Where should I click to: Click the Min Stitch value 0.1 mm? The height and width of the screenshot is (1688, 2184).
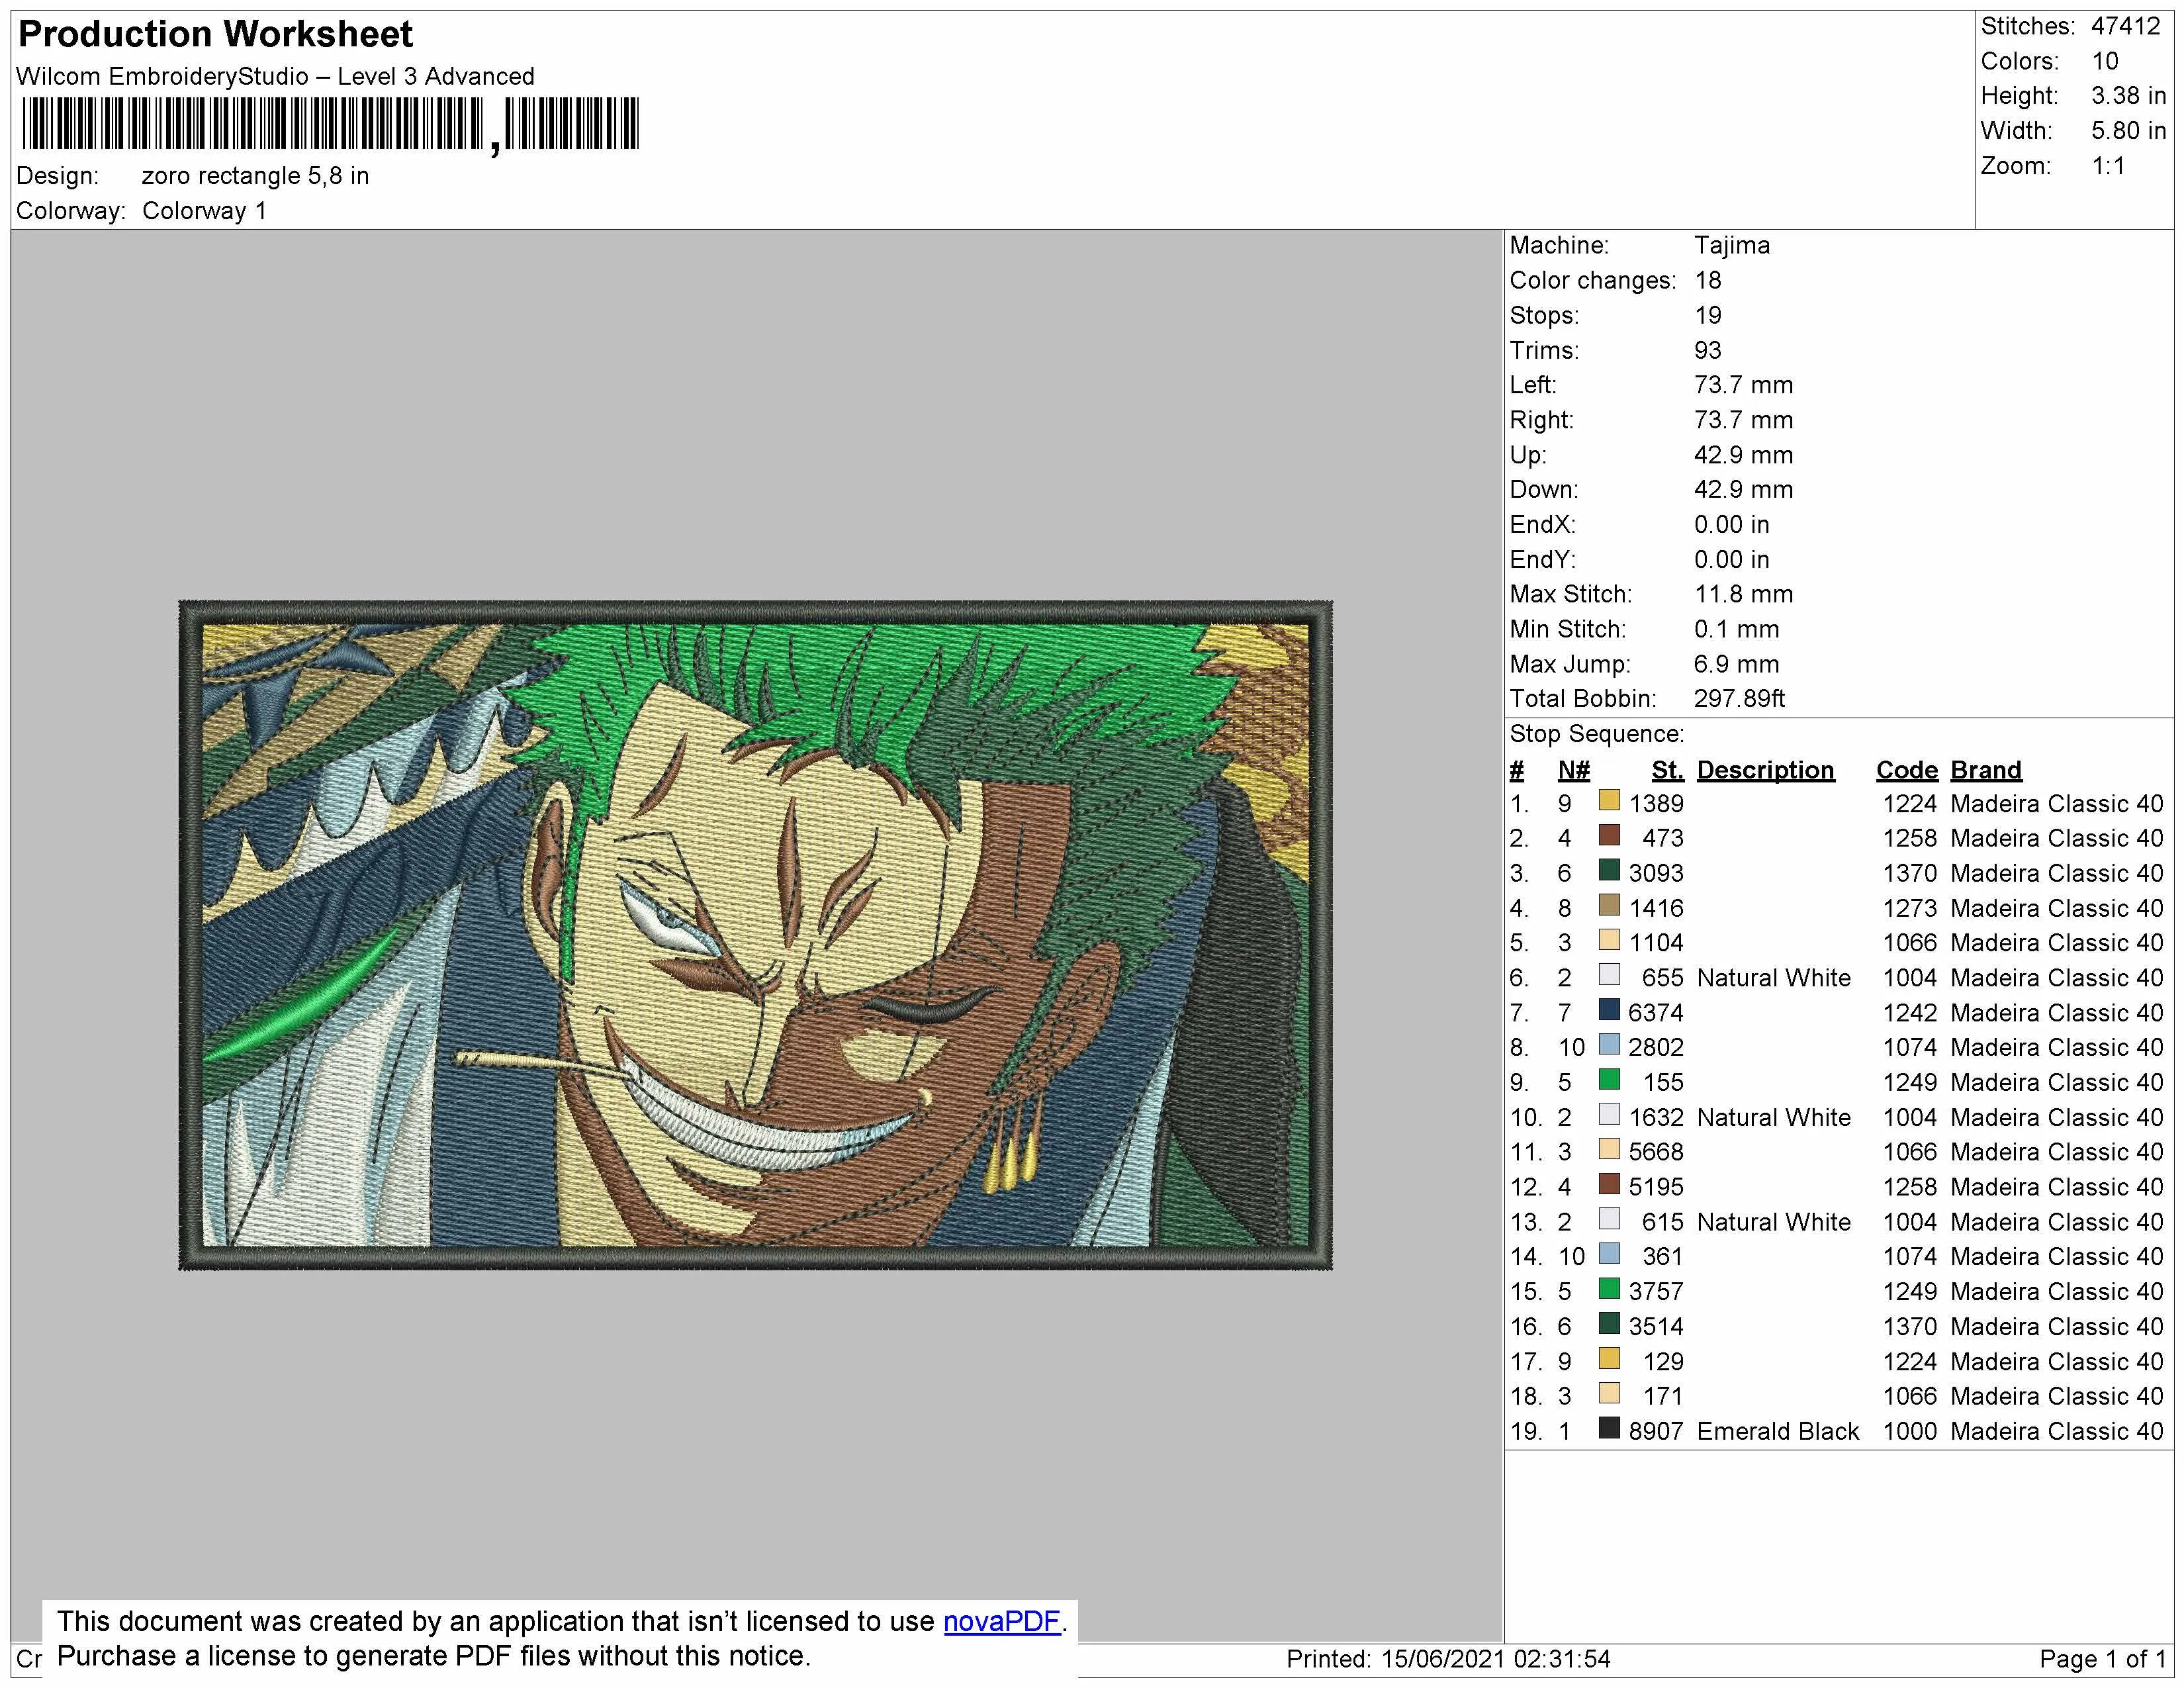[1736, 629]
